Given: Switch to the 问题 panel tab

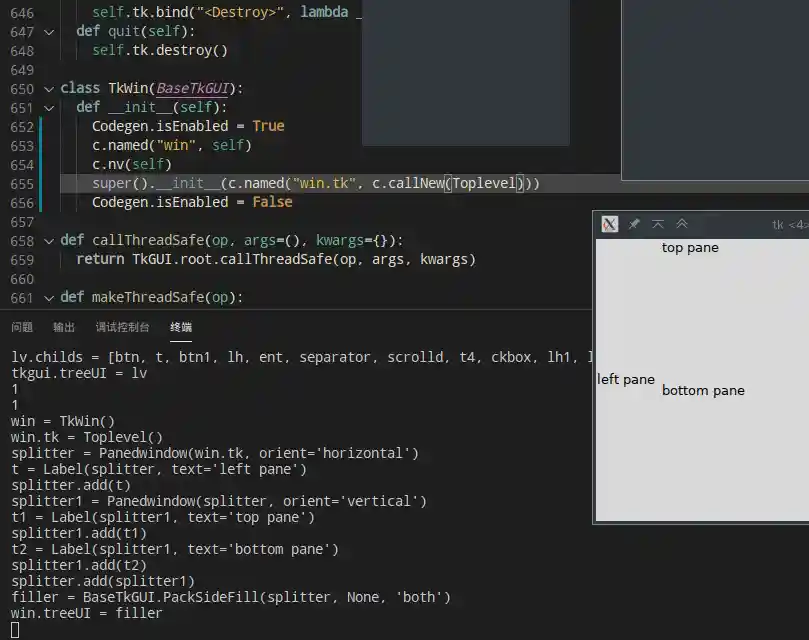Looking at the screenshot, I should [22, 327].
